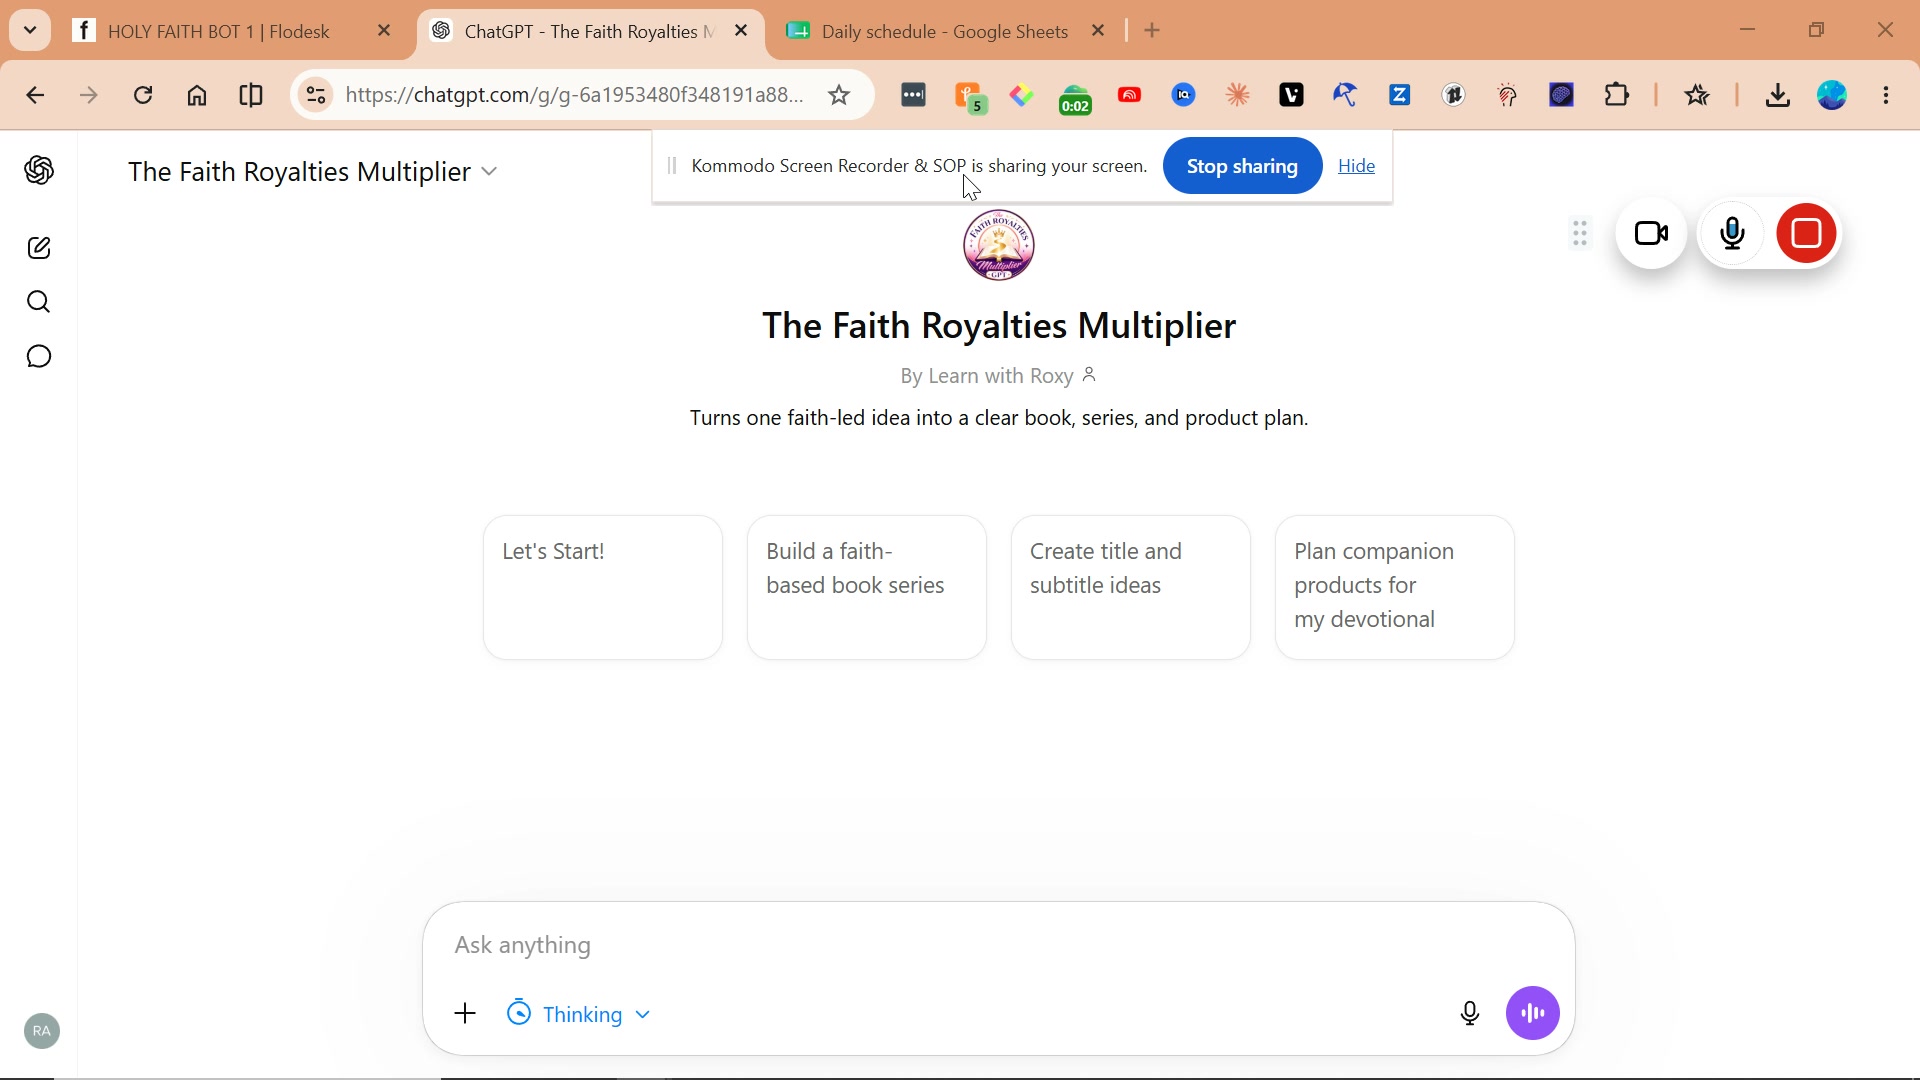Click the dictation microphone in the composer
Viewport: 1920px width, 1080px height.
1470,1014
